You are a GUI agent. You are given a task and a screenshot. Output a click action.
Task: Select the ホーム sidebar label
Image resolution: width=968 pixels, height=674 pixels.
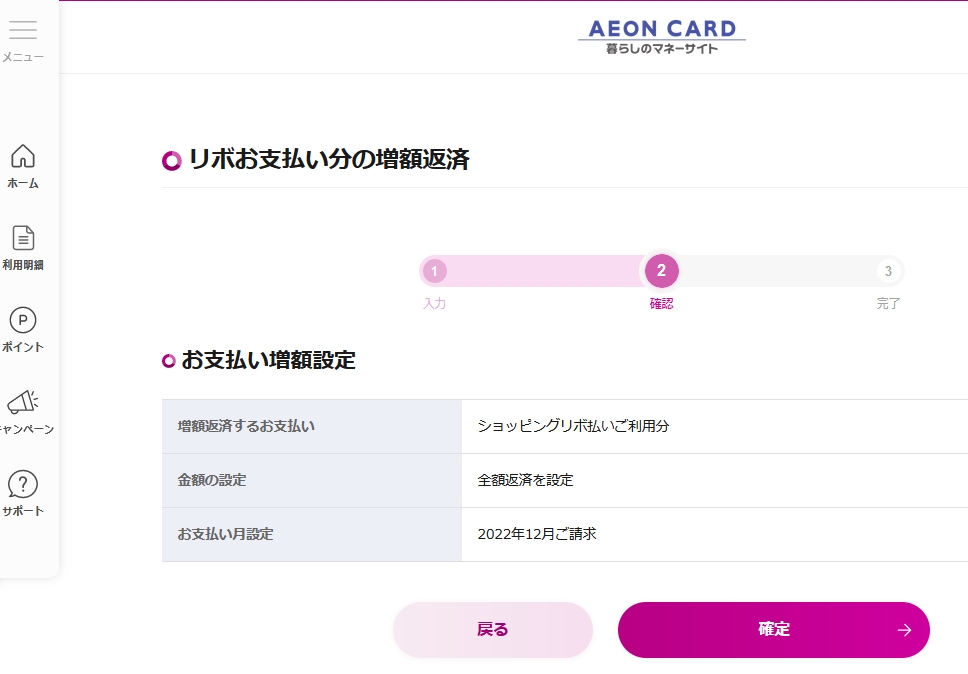point(23,183)
